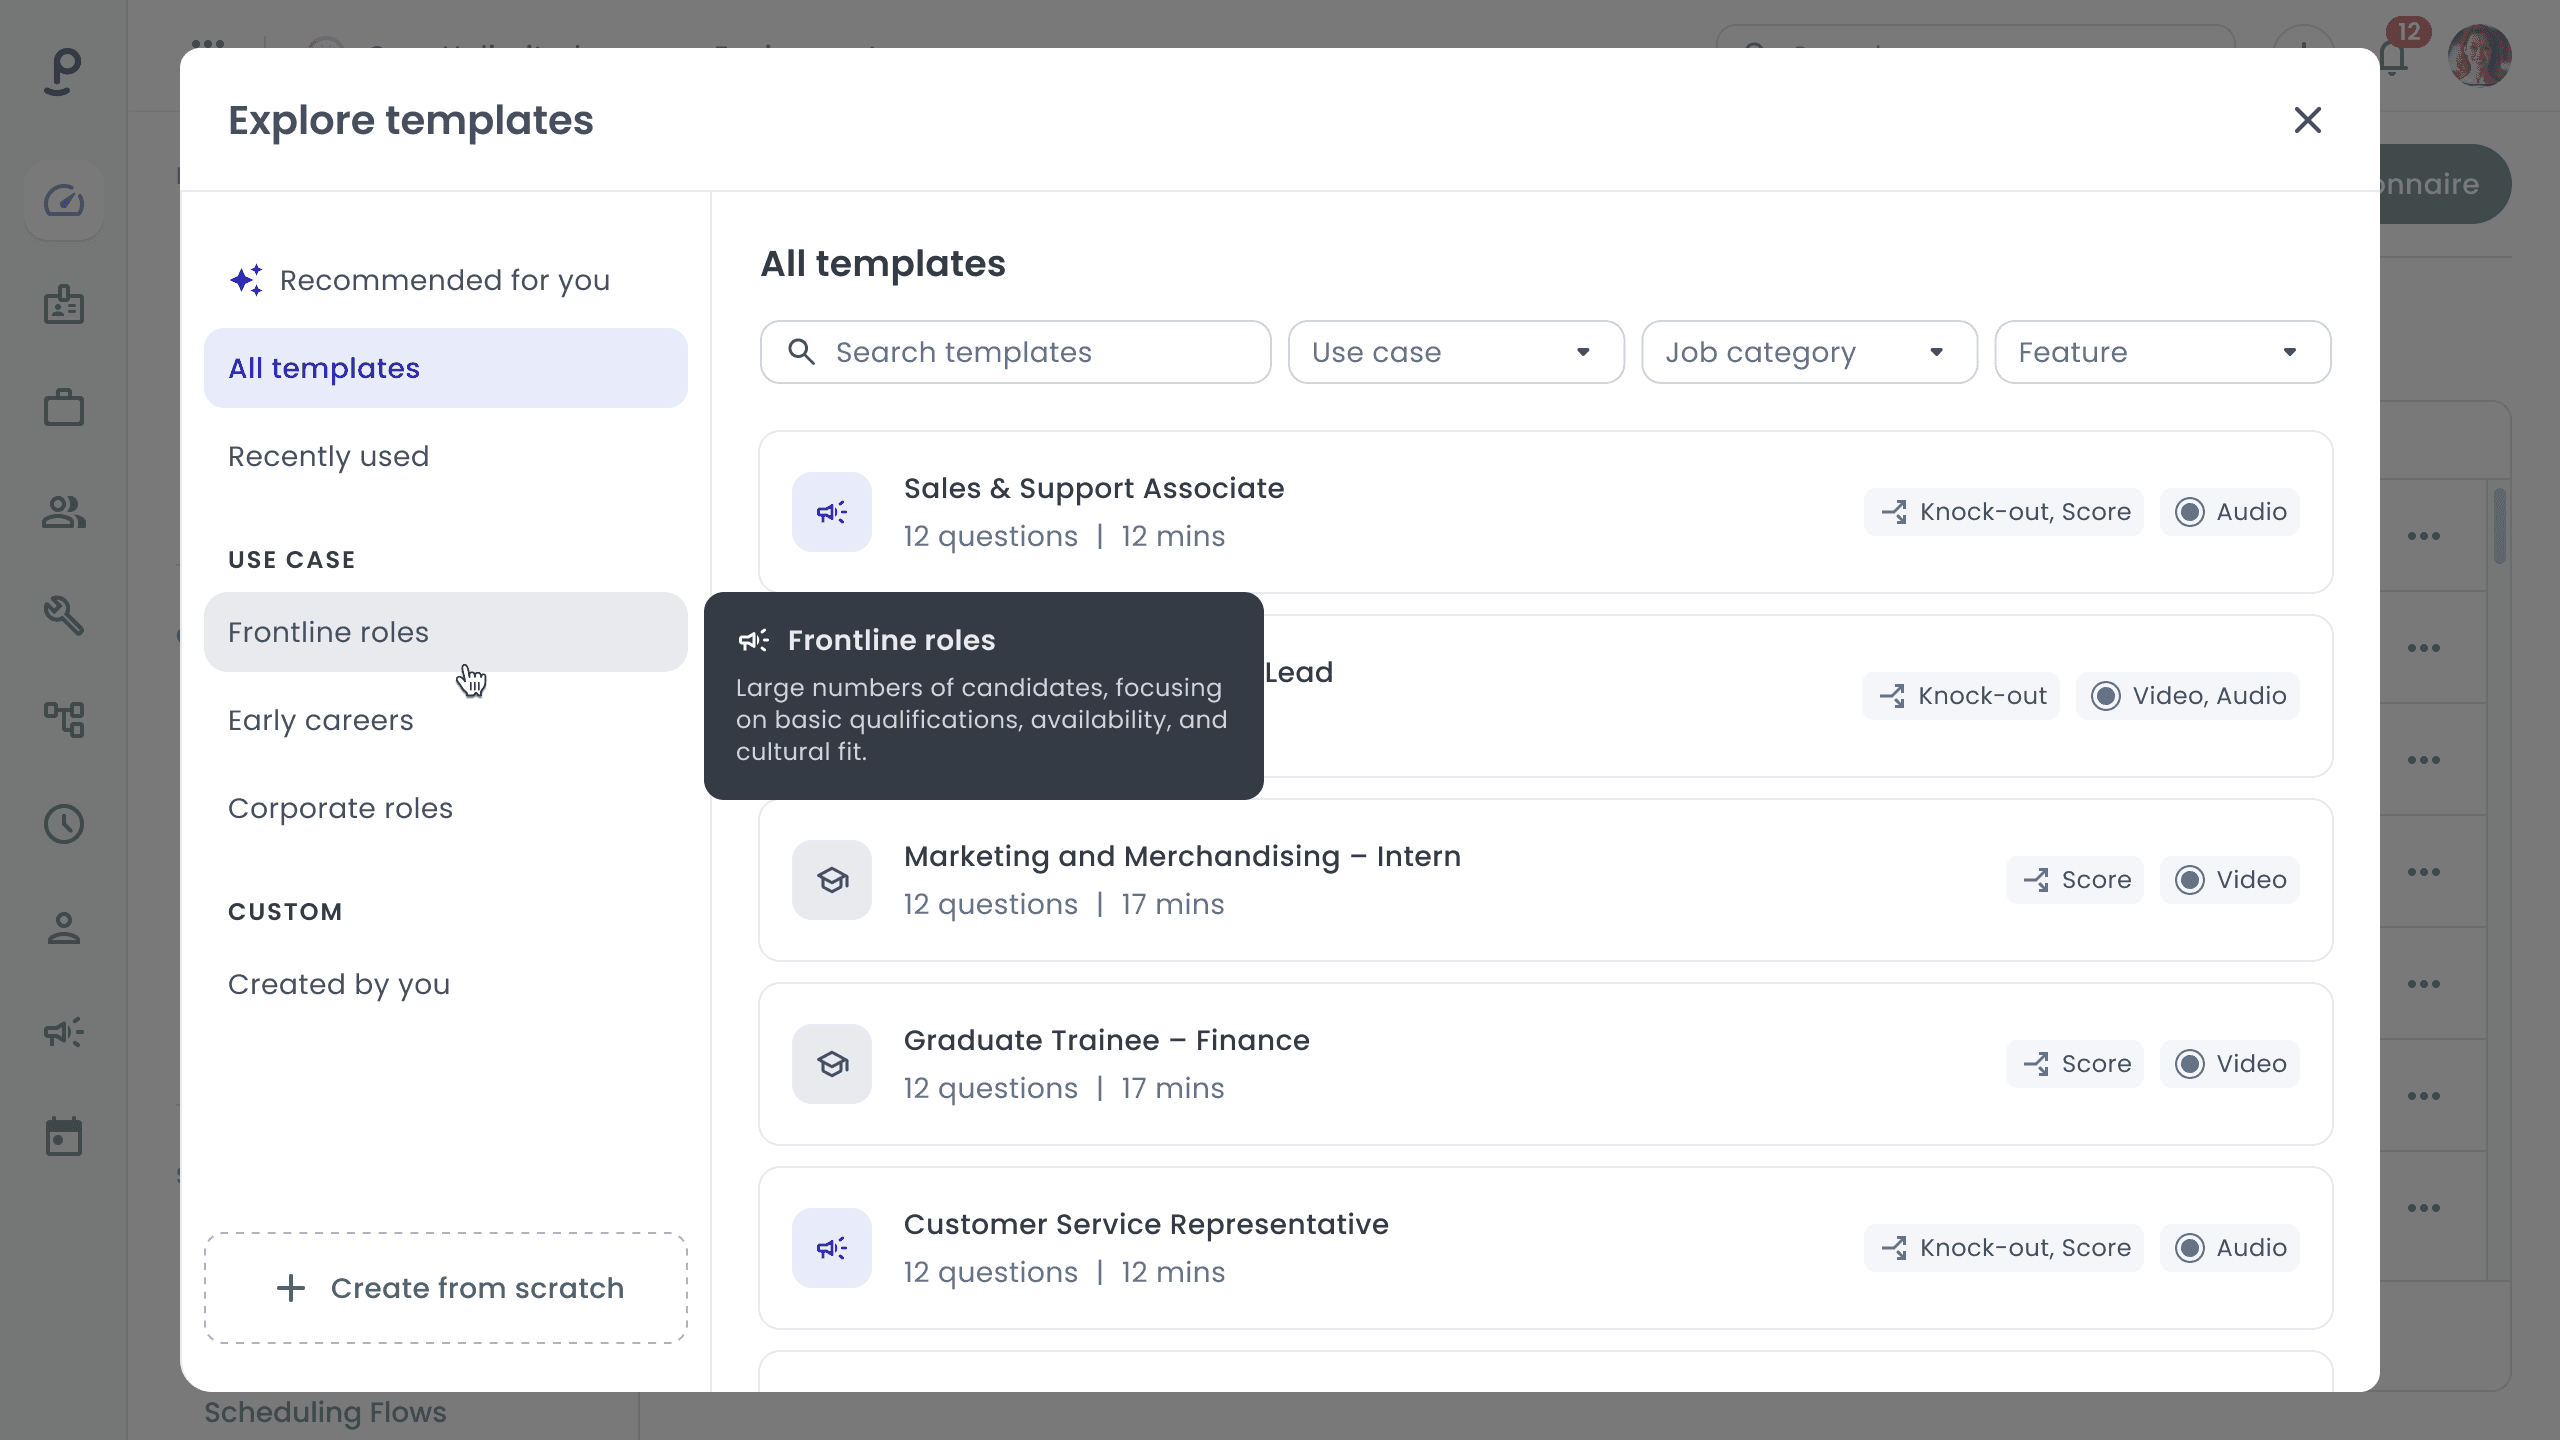Click the notification bell with the 12 badge
This screenshot has height=1440, width=2560.
click(2394, 58)
